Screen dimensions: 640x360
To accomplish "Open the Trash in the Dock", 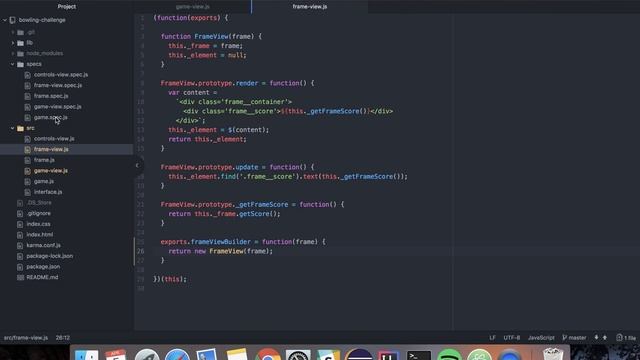I will tap(553, 353).
